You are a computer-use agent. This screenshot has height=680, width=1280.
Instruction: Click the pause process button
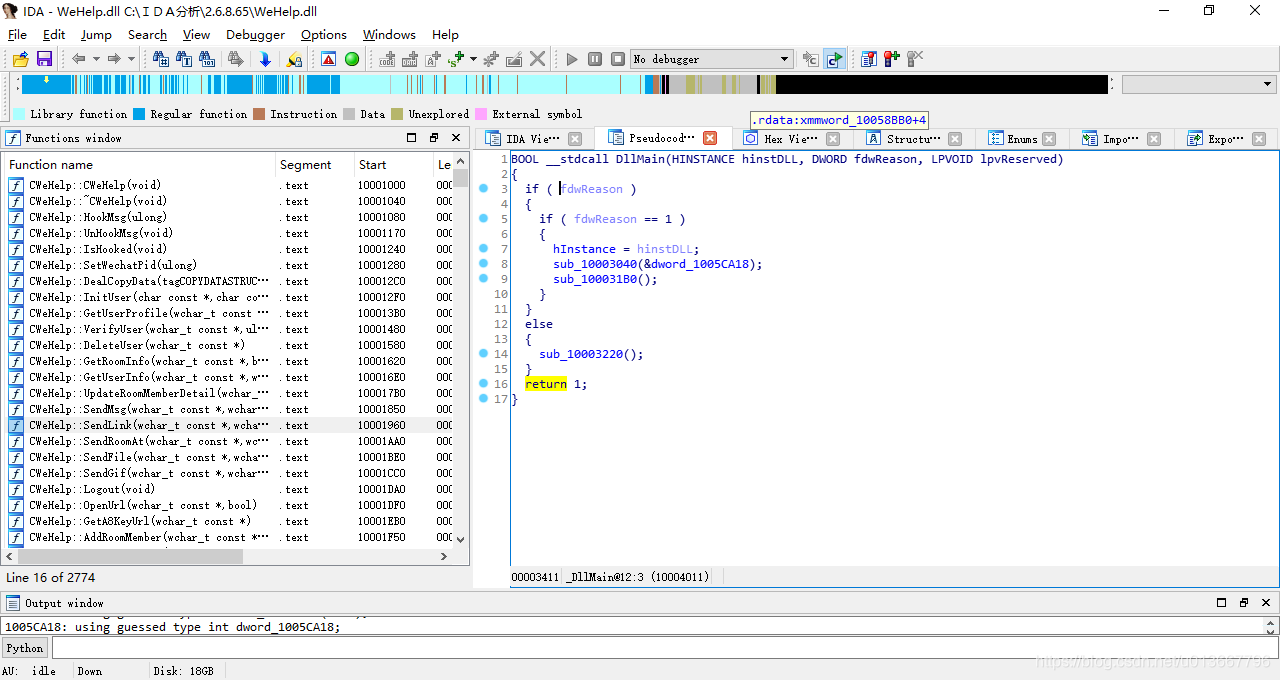595,59
